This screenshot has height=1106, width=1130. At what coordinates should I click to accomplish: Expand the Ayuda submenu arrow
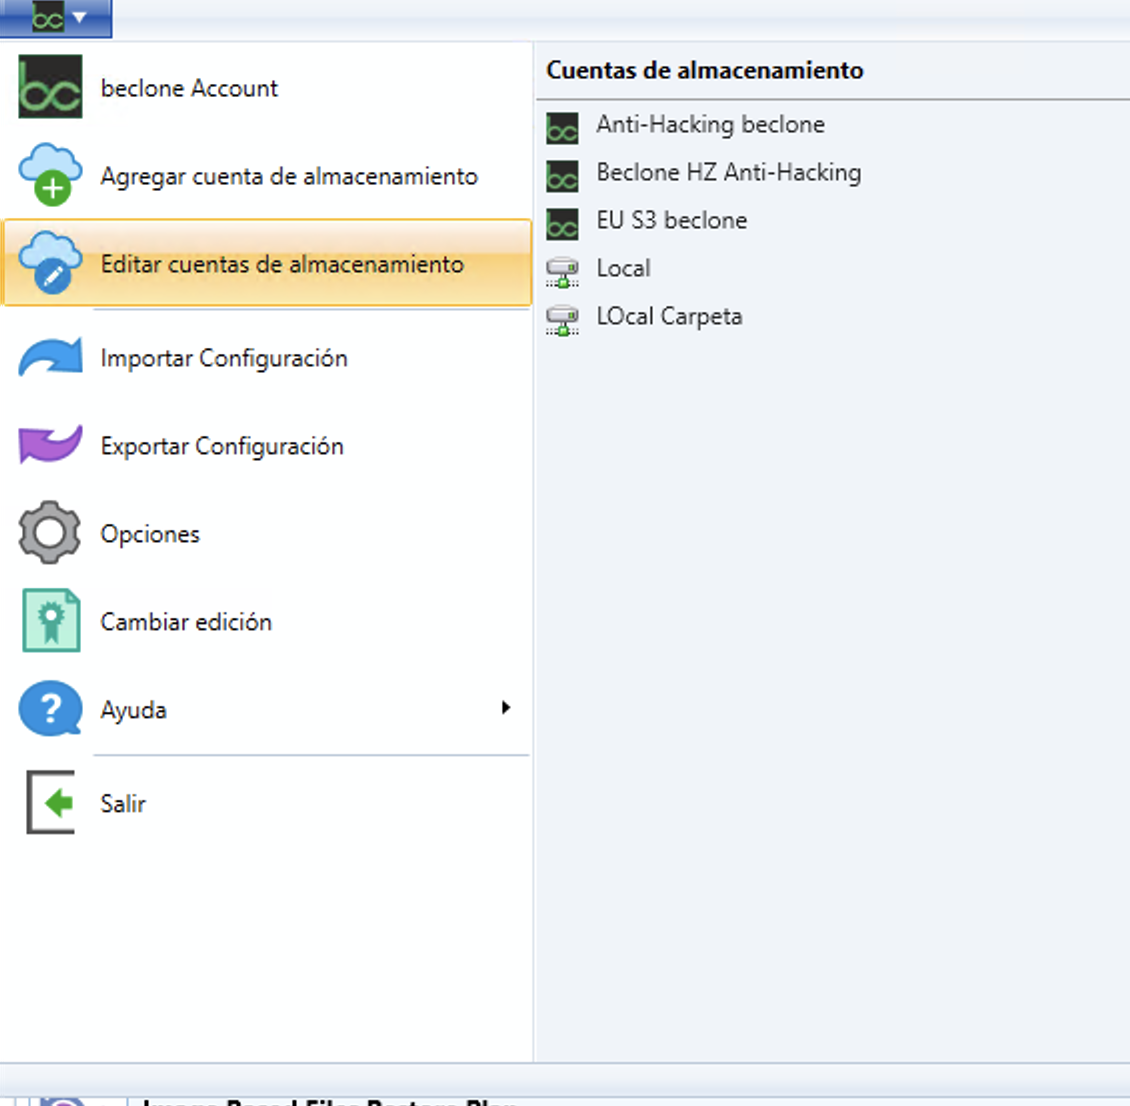[506, 708]
